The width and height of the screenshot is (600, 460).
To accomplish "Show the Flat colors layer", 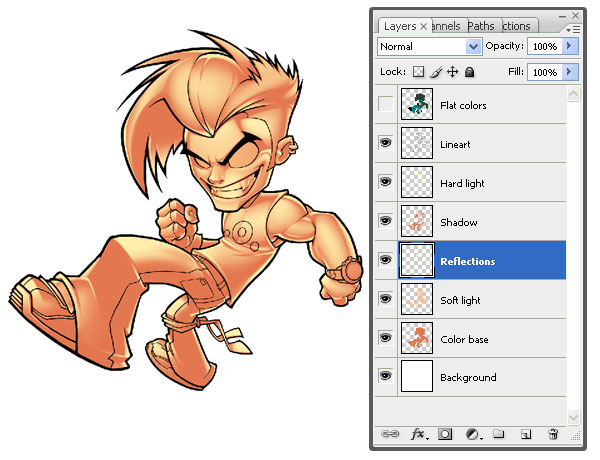I will coord(385,104).
